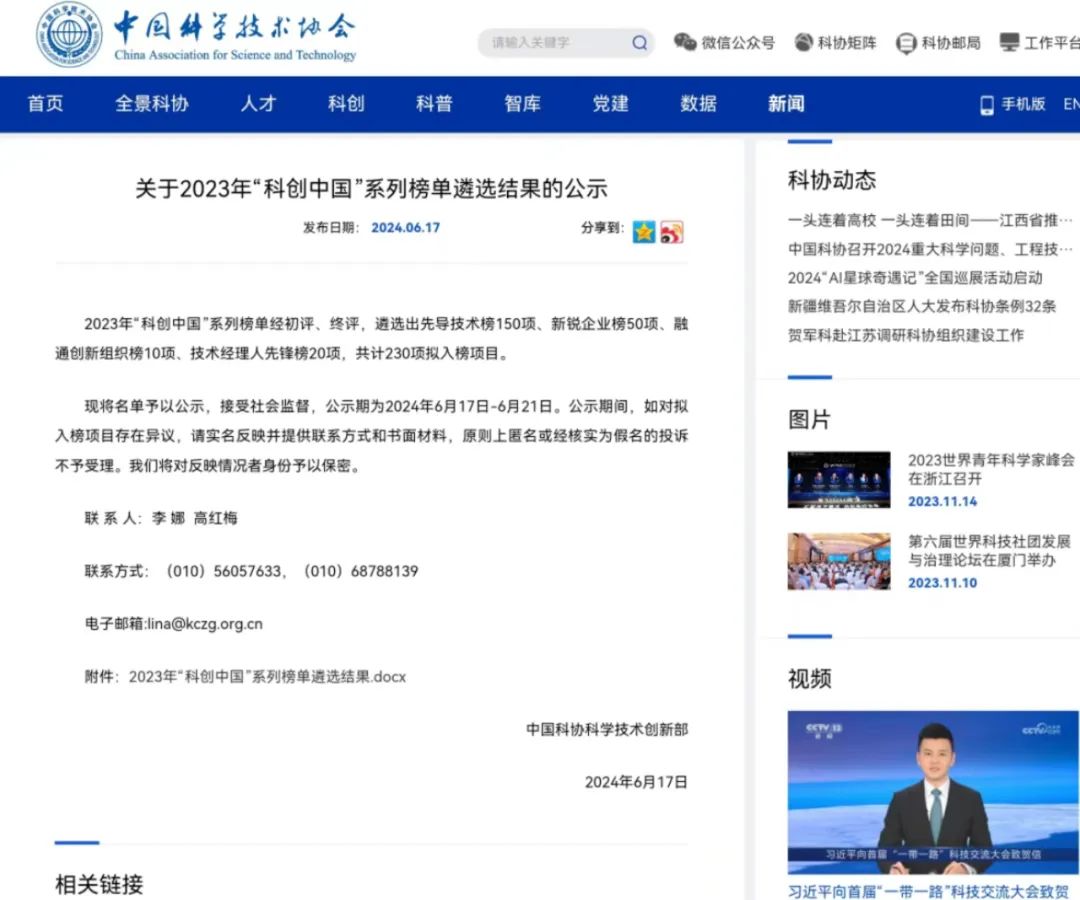The height and width of the screenshot is (900, 1080).
Task: Open 世界青年科学家峰会 photo thumbnail
Action: (838, 480)
